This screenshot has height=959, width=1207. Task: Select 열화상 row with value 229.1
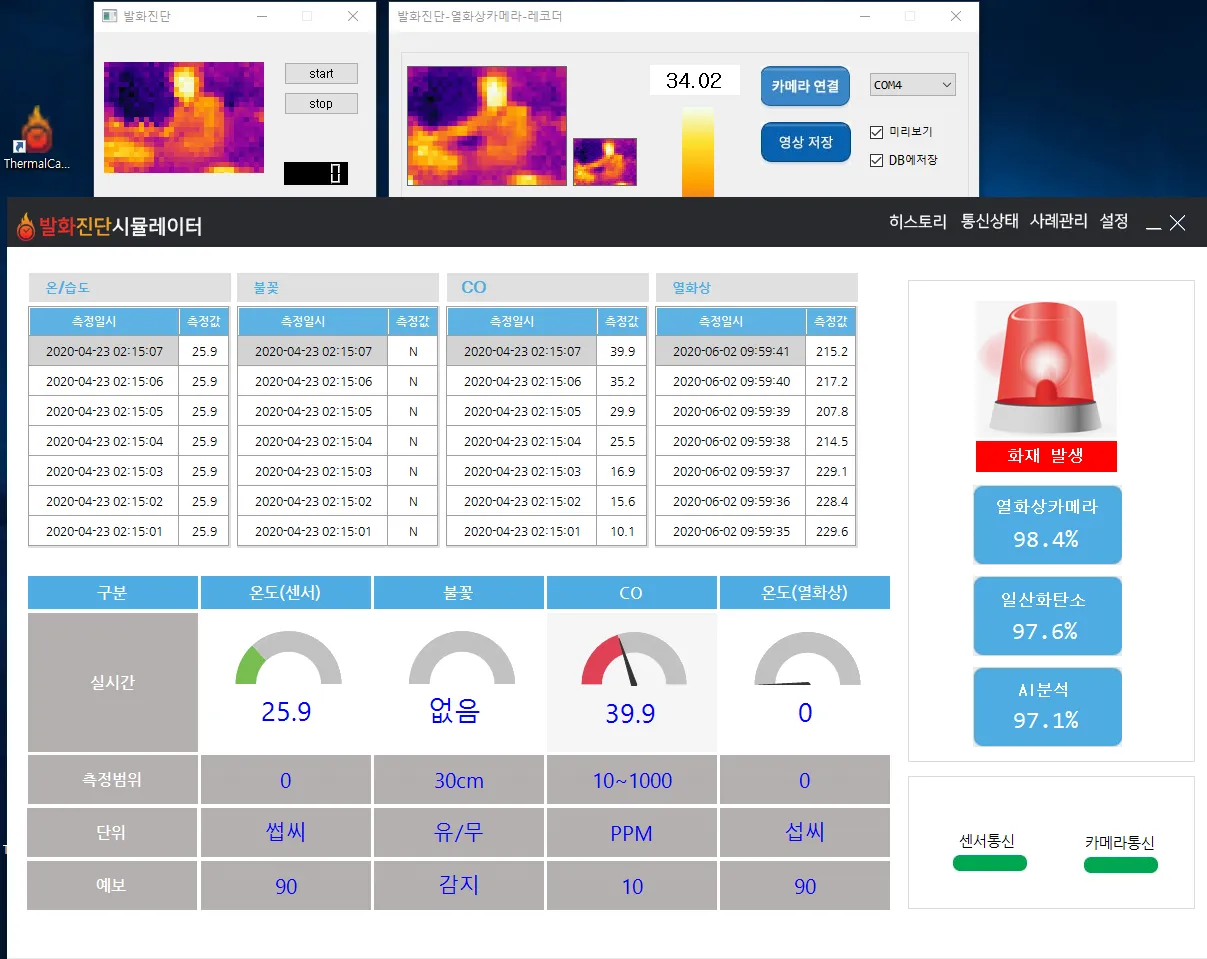(x=756, y=472)
